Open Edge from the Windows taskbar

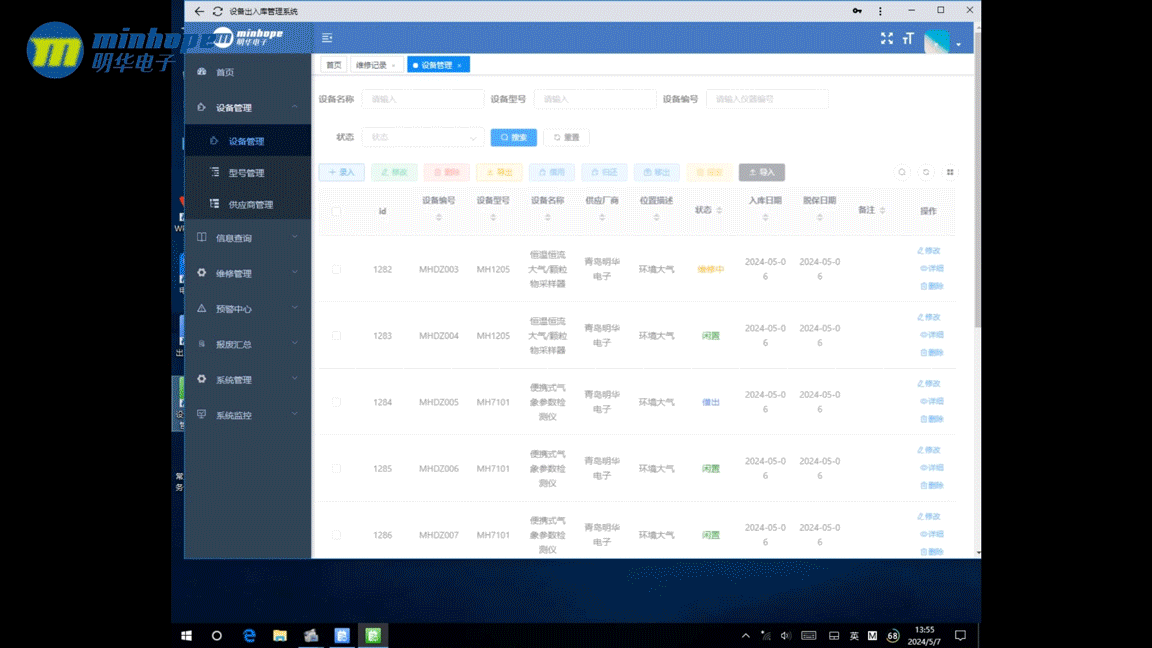249,635
